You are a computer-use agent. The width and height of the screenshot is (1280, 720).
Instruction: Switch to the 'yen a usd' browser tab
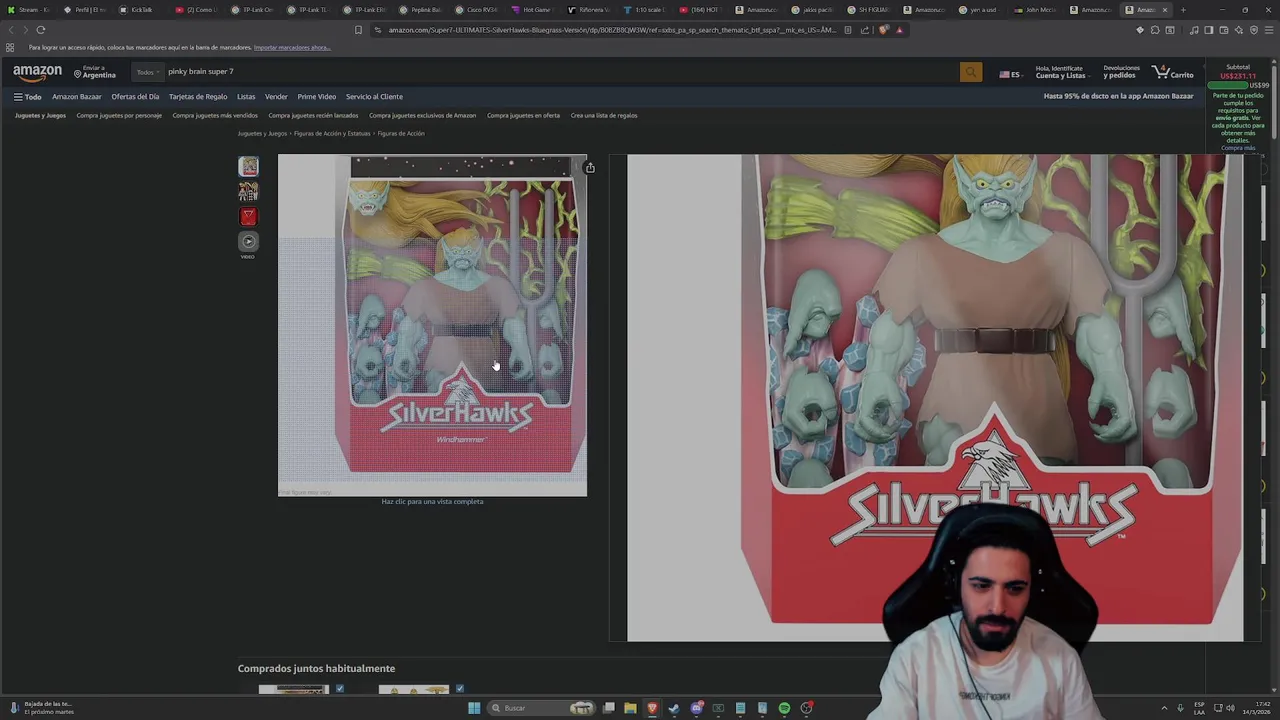click(980, 10)
